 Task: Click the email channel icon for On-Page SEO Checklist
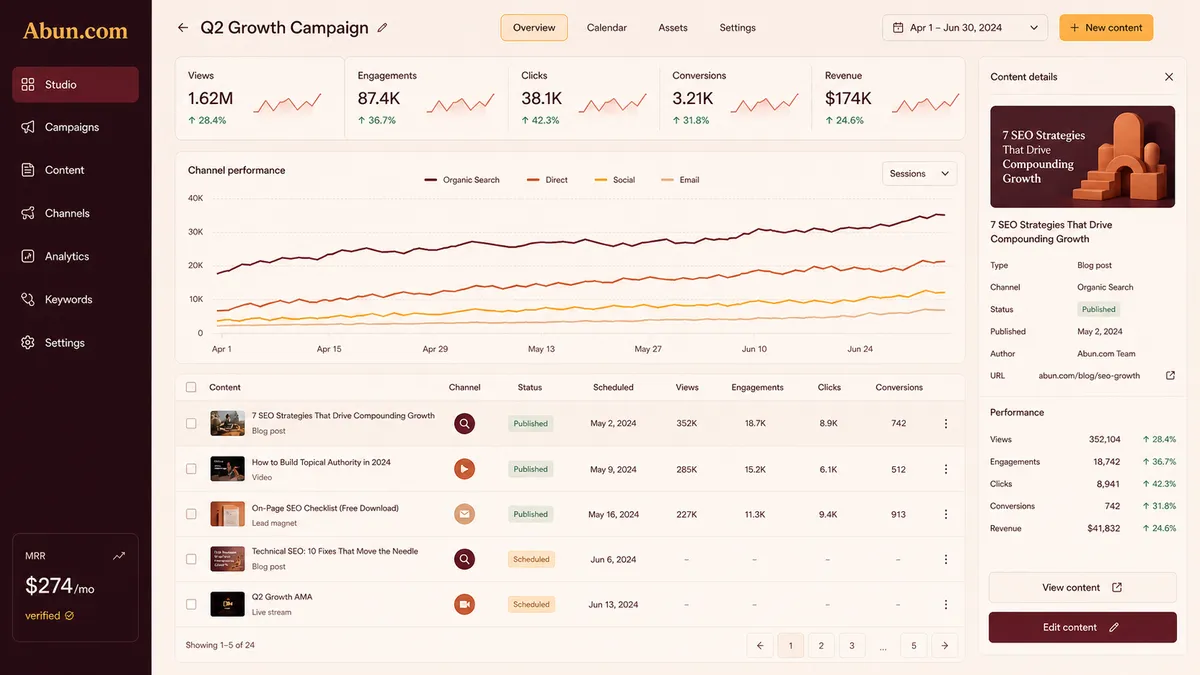pos(464,514)
